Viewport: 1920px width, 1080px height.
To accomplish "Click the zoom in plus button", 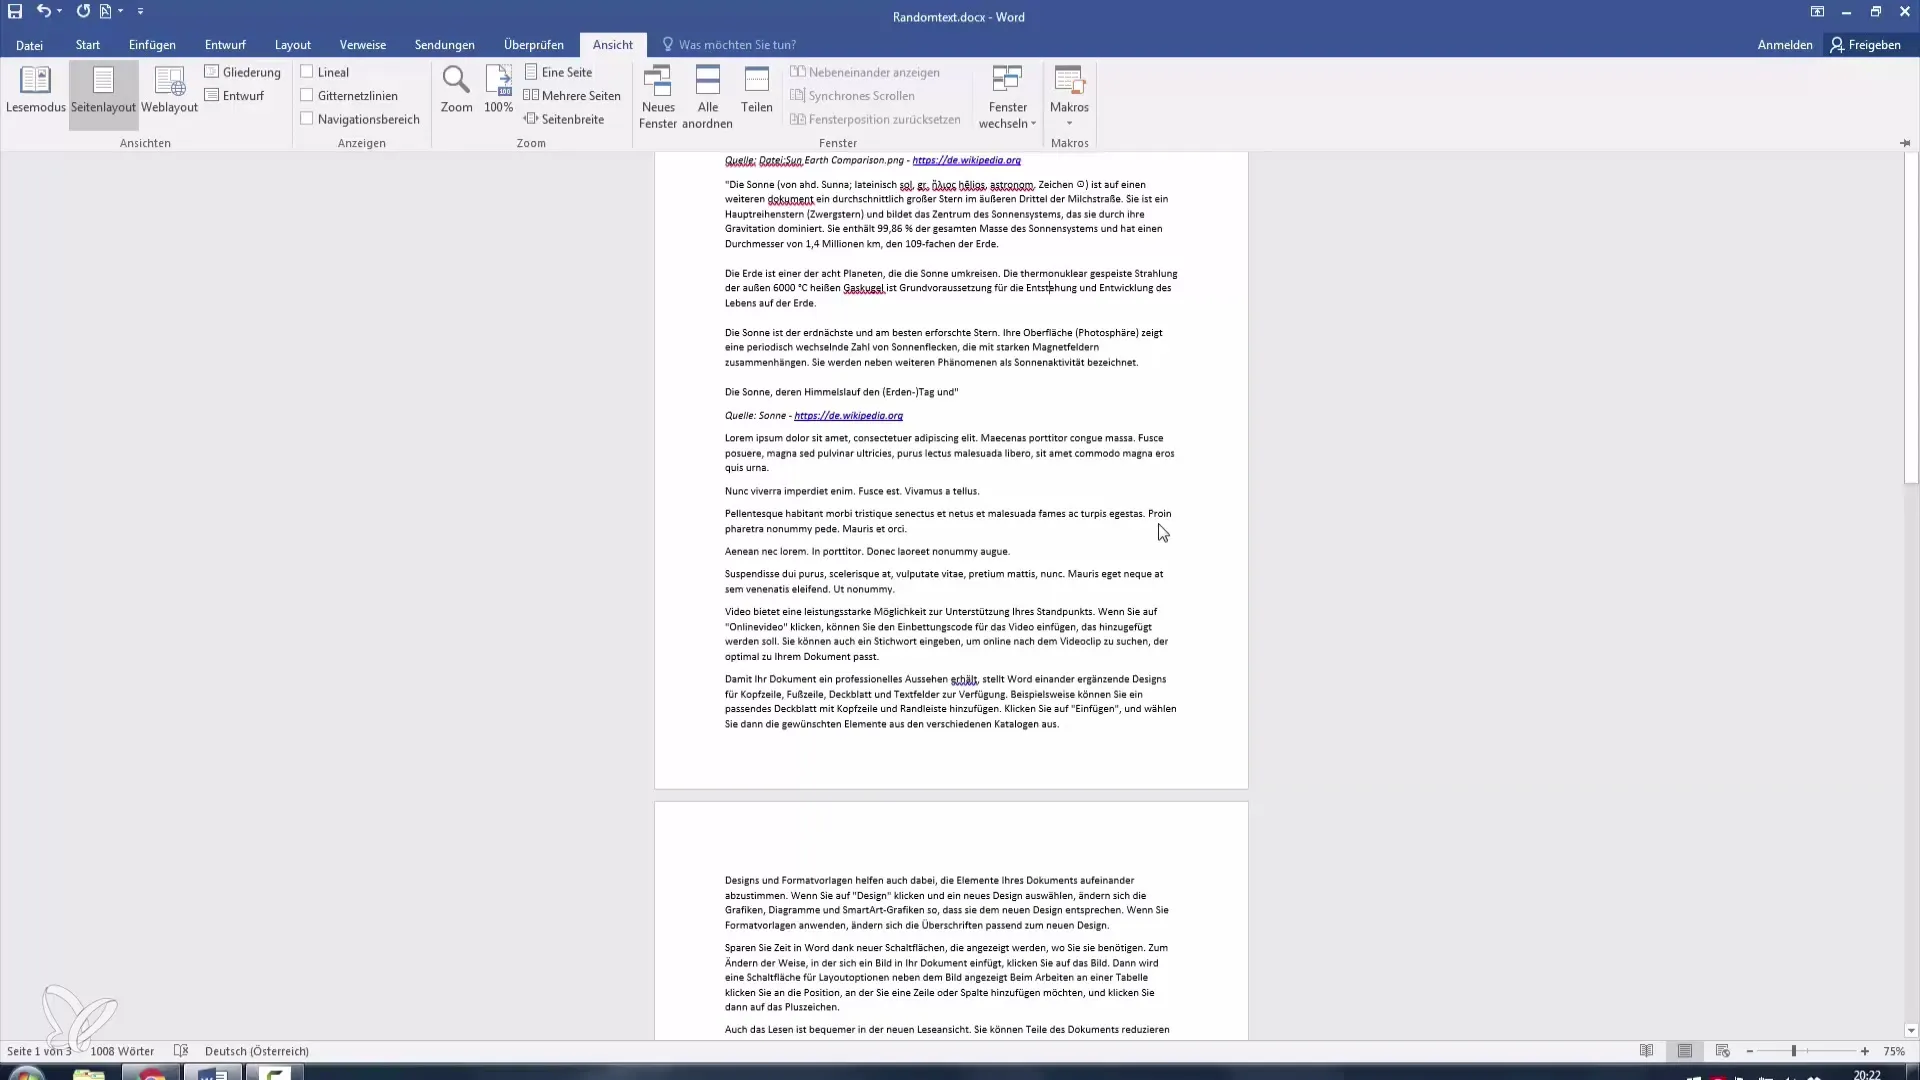I will tap(1865, 1051).
